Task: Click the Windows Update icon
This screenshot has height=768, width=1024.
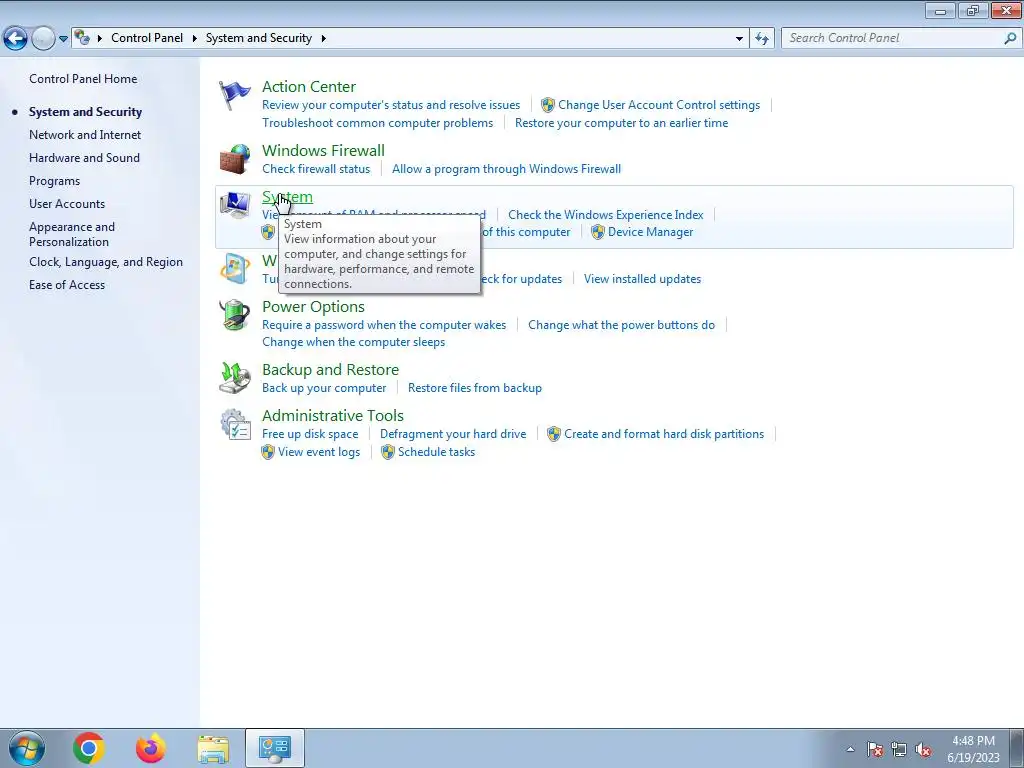Action: tap(234, 268)
